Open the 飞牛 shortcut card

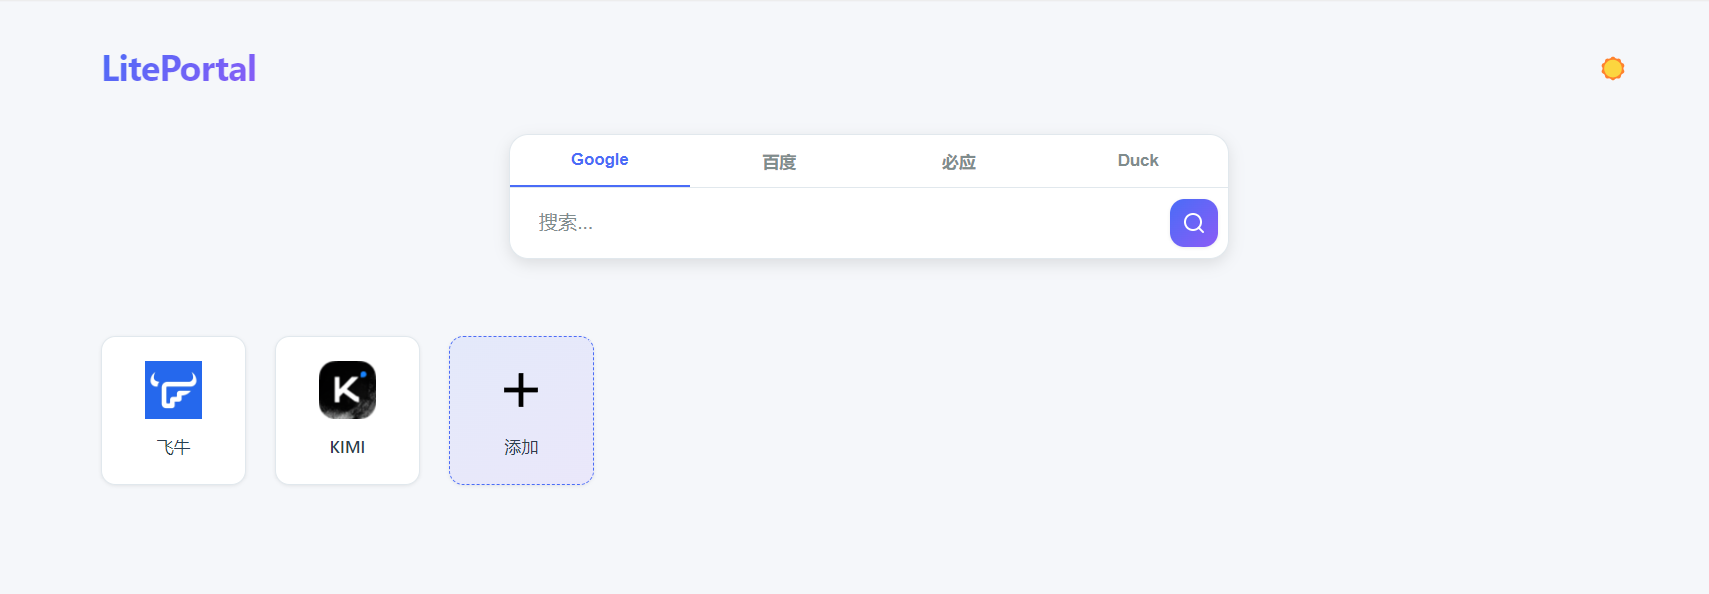pos(173,410)
